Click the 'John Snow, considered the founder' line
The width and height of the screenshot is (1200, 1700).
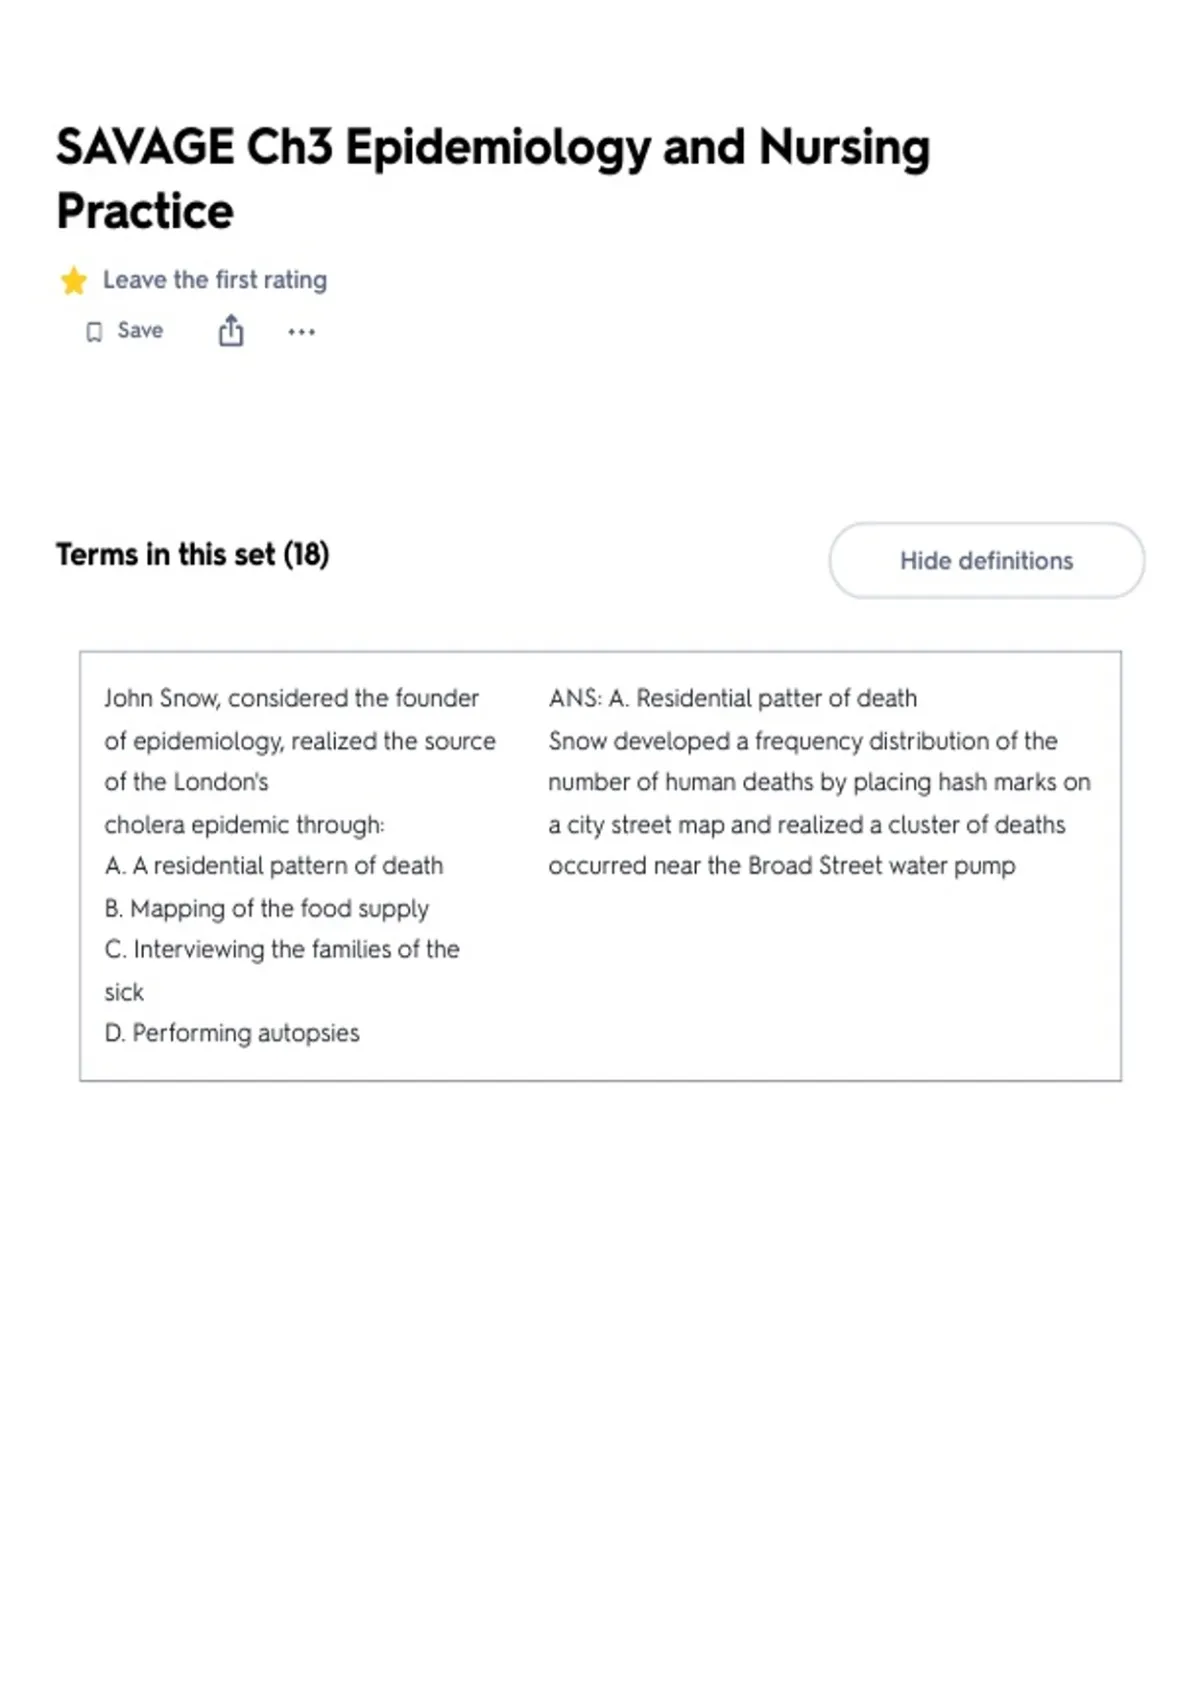291,698
